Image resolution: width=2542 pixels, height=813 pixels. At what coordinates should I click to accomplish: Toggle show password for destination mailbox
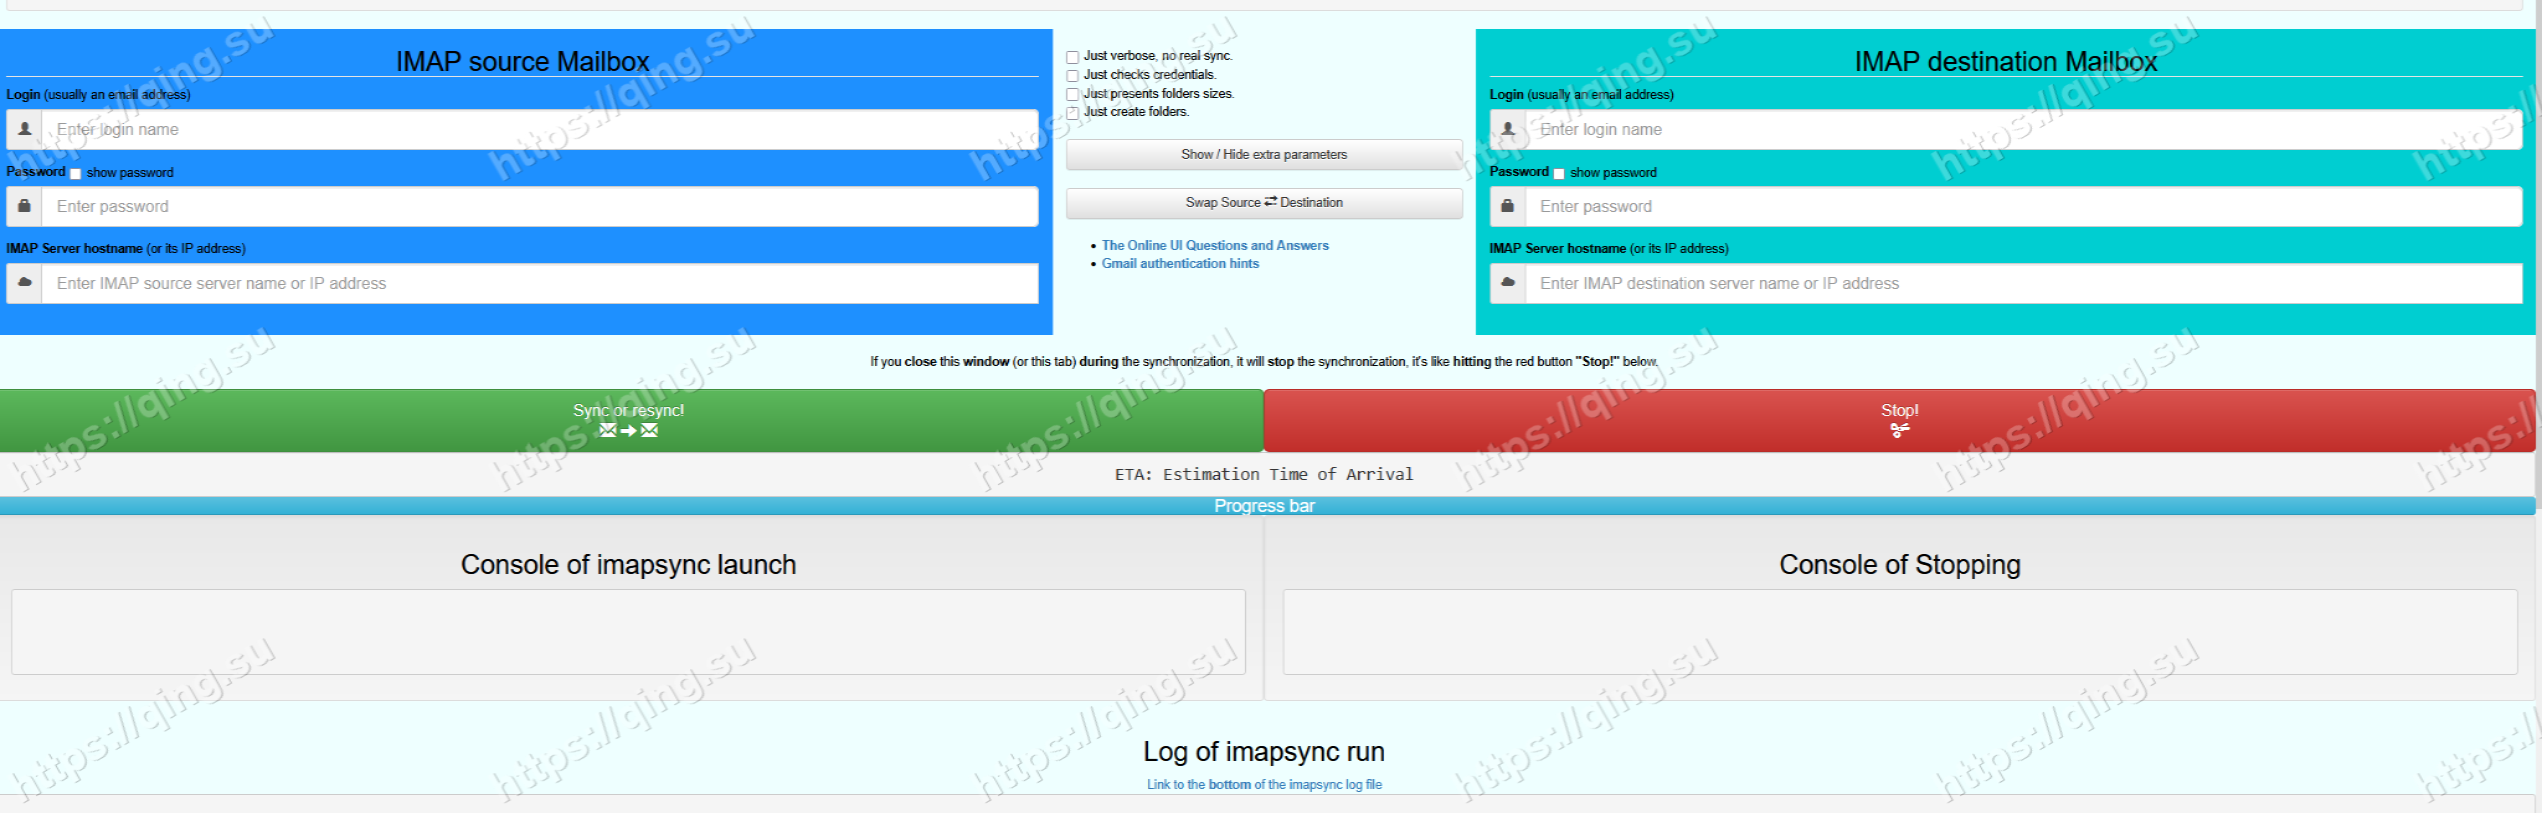[x=1558, y=174]
